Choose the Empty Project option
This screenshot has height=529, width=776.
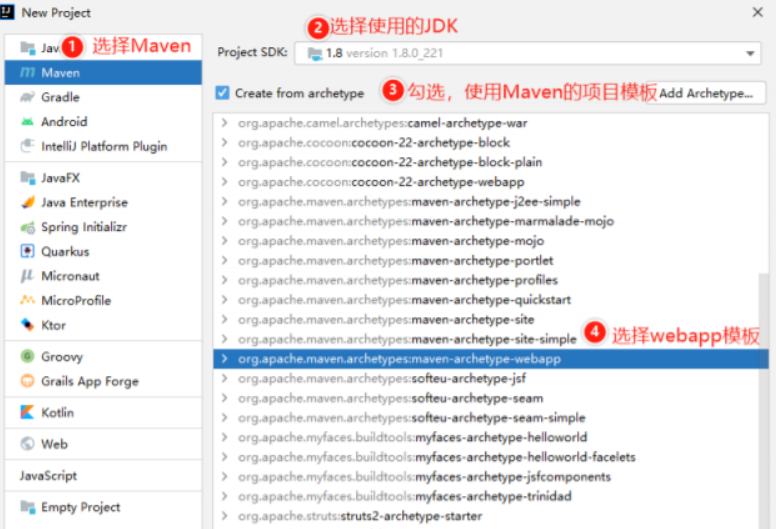coord(103,507)
